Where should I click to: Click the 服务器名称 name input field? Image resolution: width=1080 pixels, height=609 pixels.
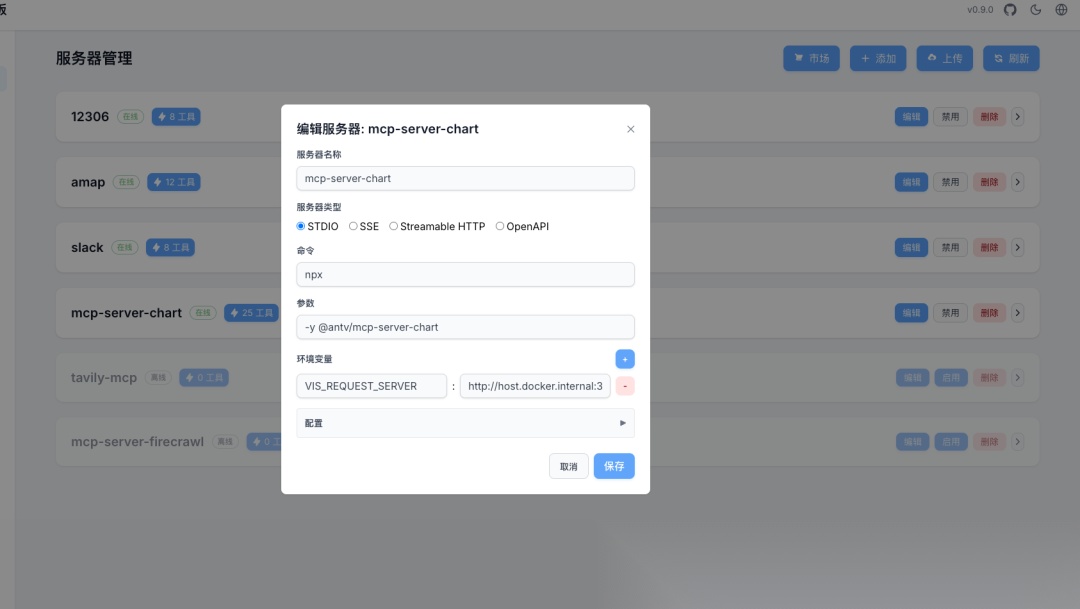tap(465, 178)
